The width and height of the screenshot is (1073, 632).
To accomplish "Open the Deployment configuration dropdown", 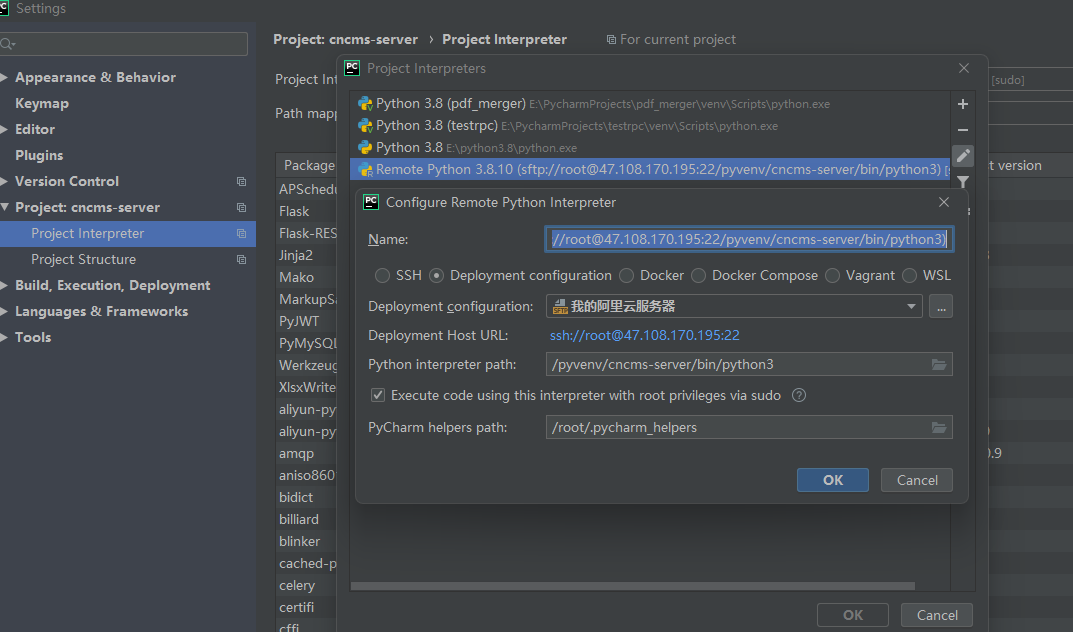I will [734, 306].
